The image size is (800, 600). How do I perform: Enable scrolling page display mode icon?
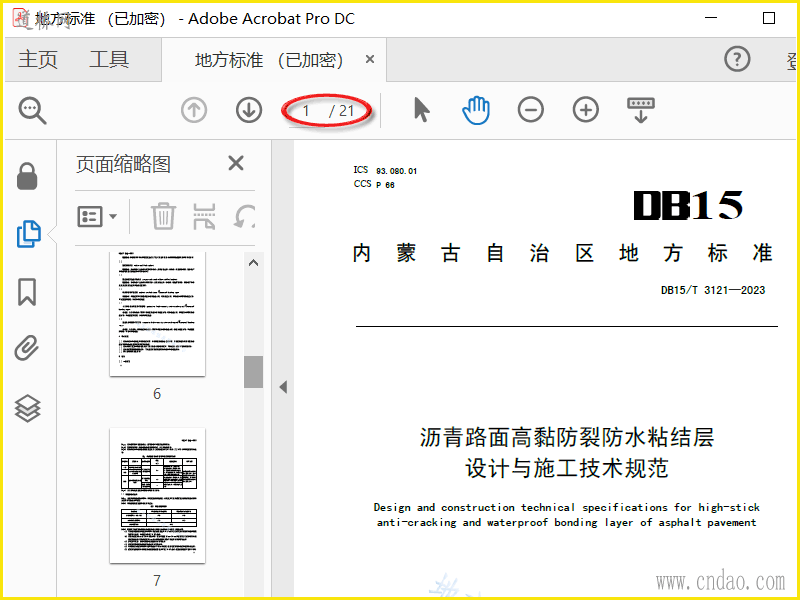[641, 110]
